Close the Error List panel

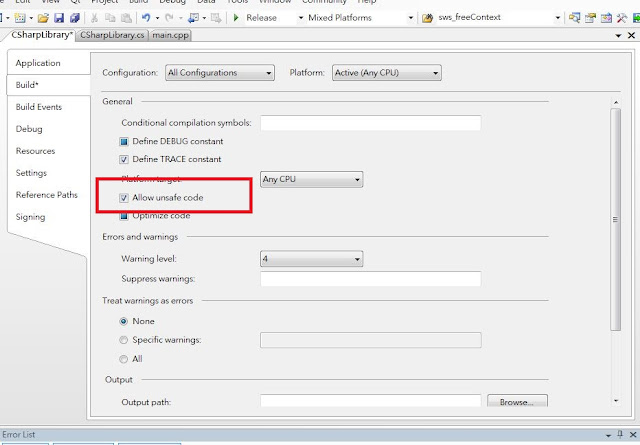pyautogui.click(x=633, y=434)
